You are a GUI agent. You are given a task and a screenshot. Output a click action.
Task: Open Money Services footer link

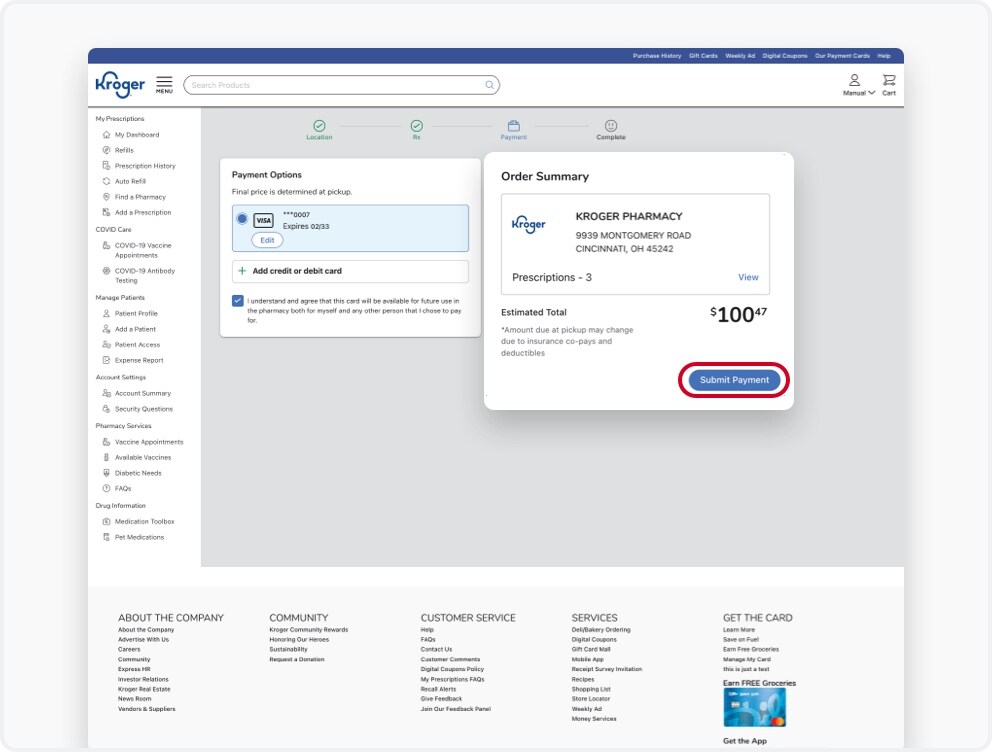(x=593, y=719)
